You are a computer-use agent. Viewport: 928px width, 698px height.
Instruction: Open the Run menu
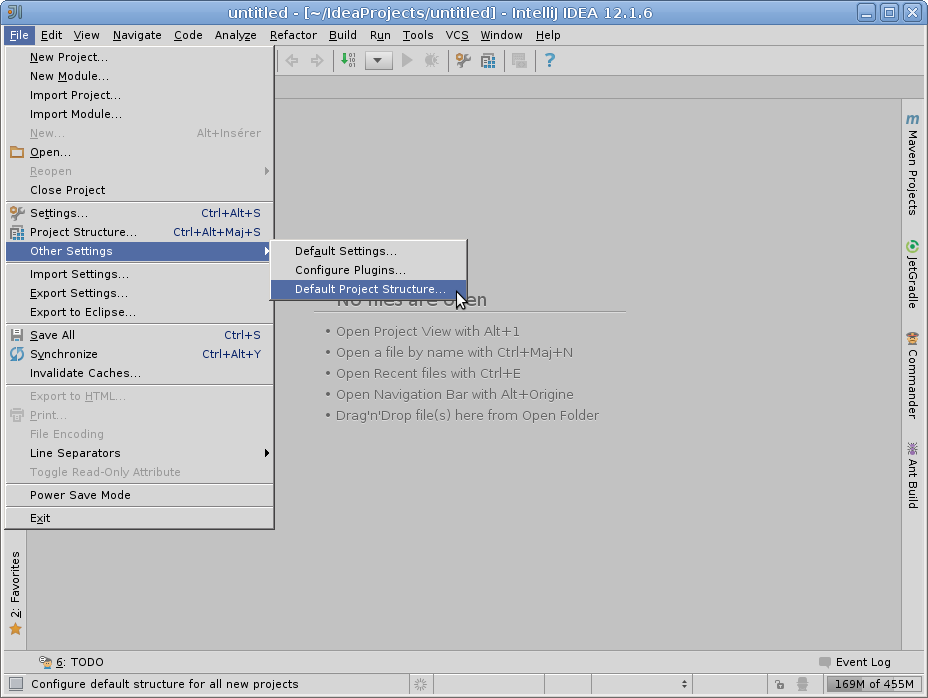point(380,36)
